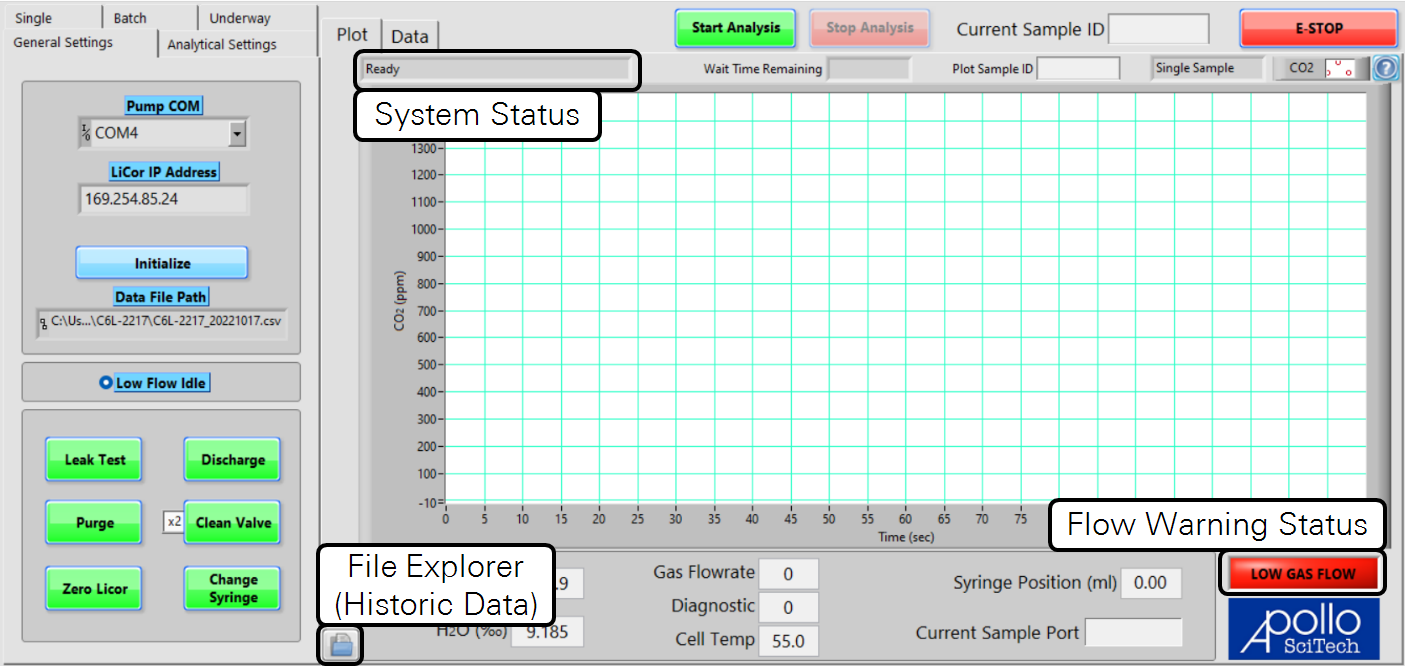Run the Leak Test
The width and height of the screenshot is (1405, 666).
click(x=95, y=460)
